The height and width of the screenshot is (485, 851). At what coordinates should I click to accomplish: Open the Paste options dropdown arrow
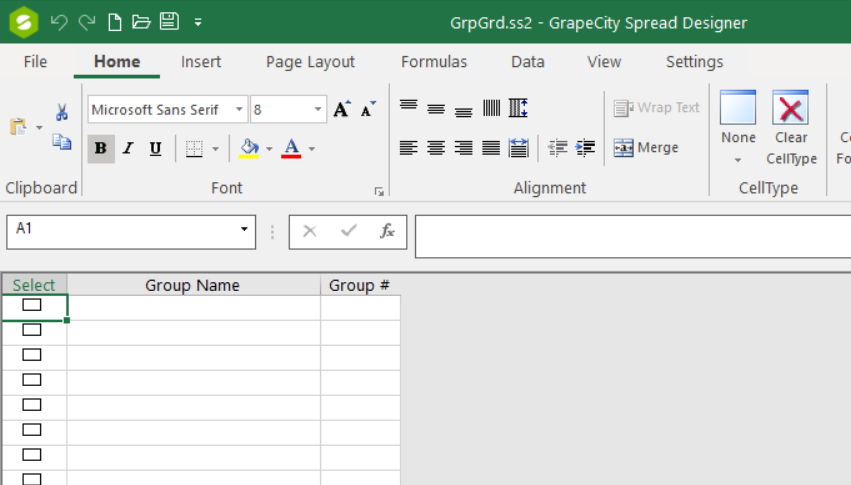point(39,128)
